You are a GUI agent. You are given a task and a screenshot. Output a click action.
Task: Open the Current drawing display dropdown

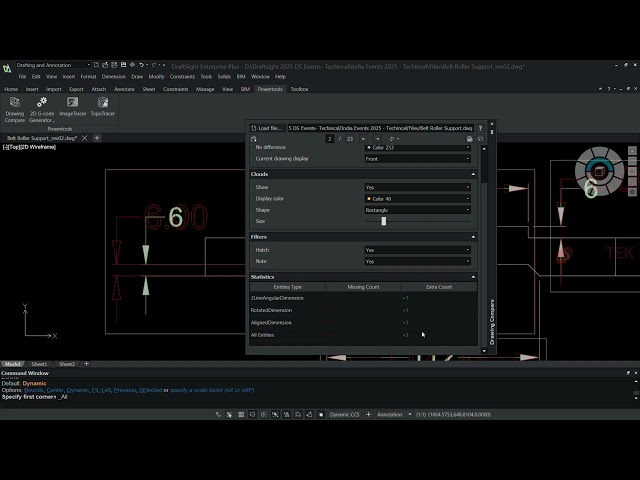[418, 159]
